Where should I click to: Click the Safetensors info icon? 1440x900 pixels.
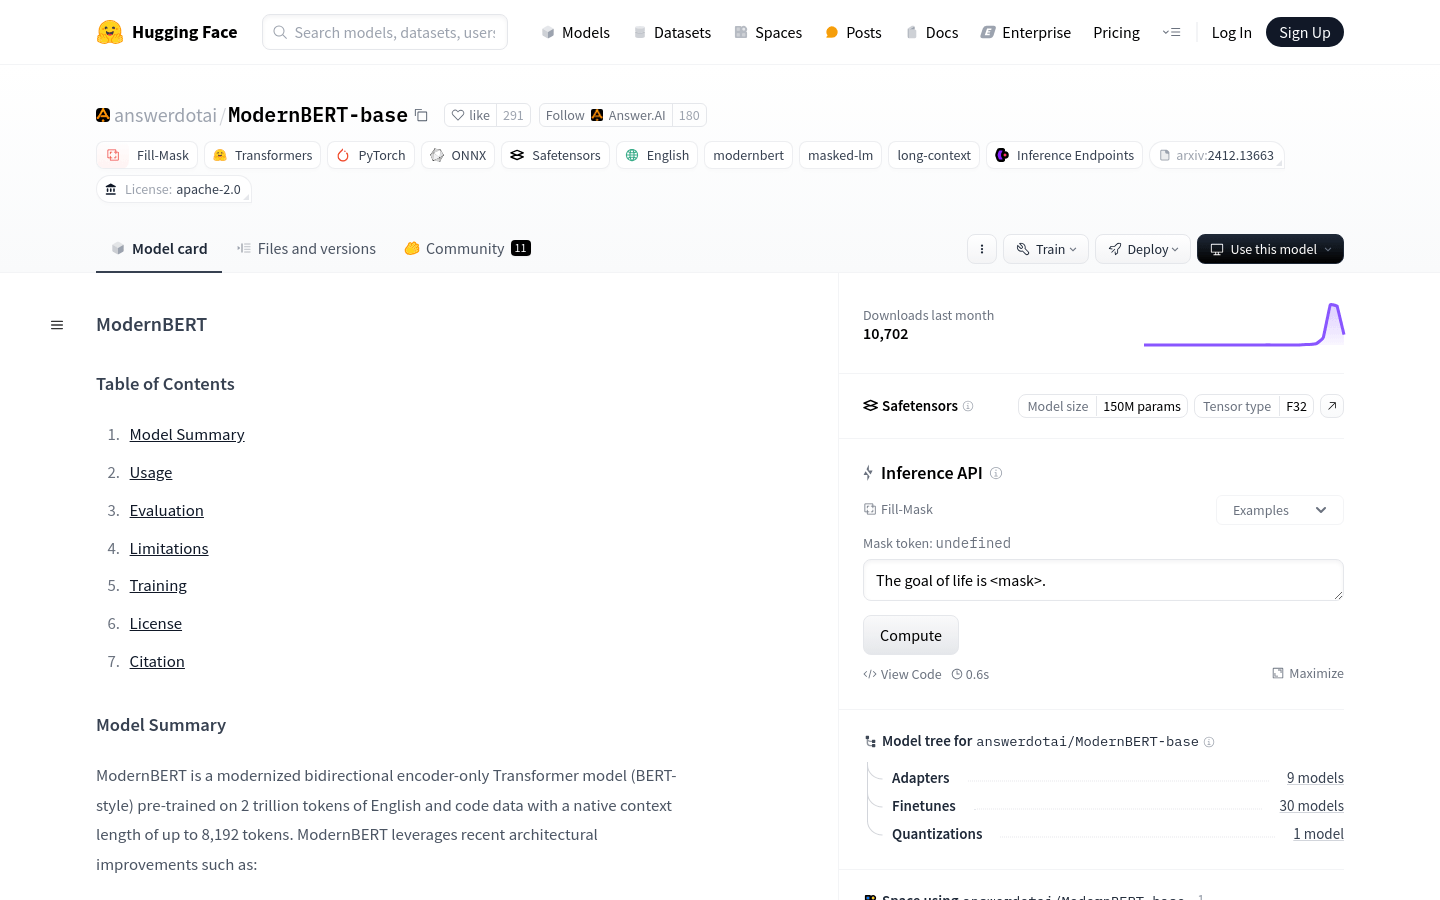(968, 406)
